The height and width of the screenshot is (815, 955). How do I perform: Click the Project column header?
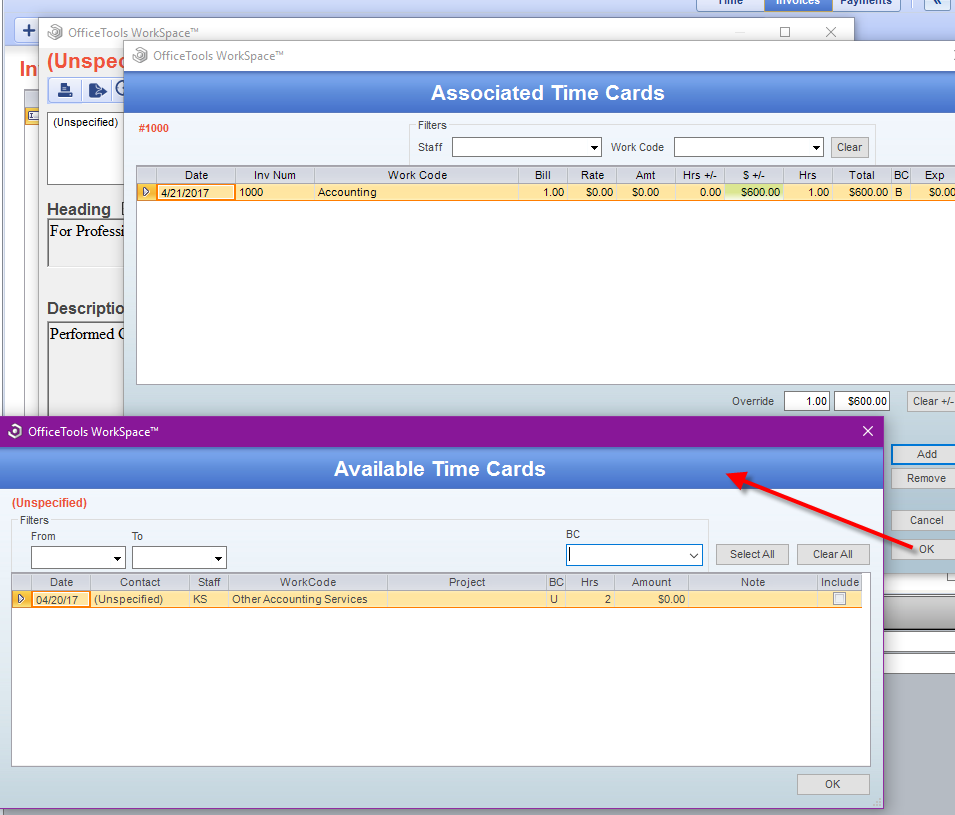coord(467,582)
